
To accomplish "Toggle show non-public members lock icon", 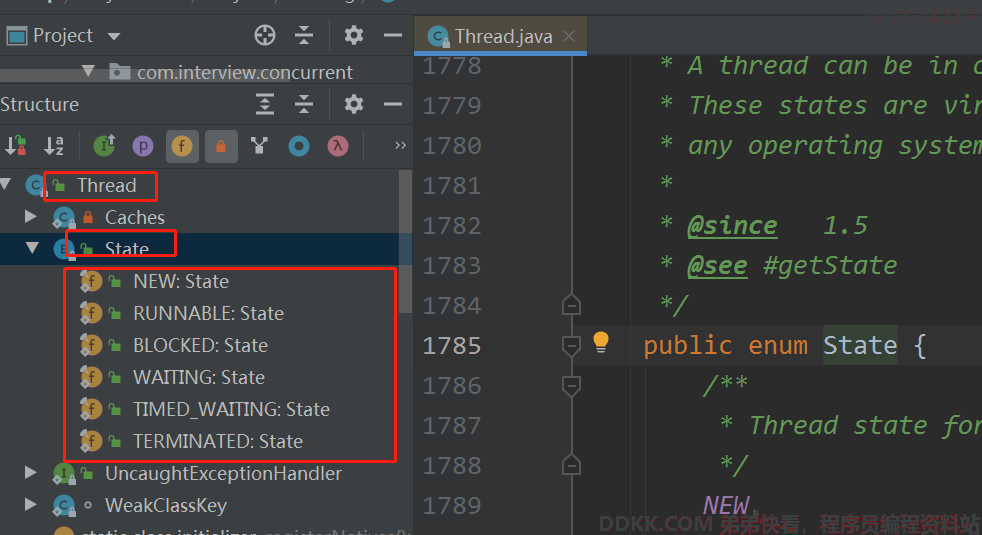I will (x=221, y=146).
